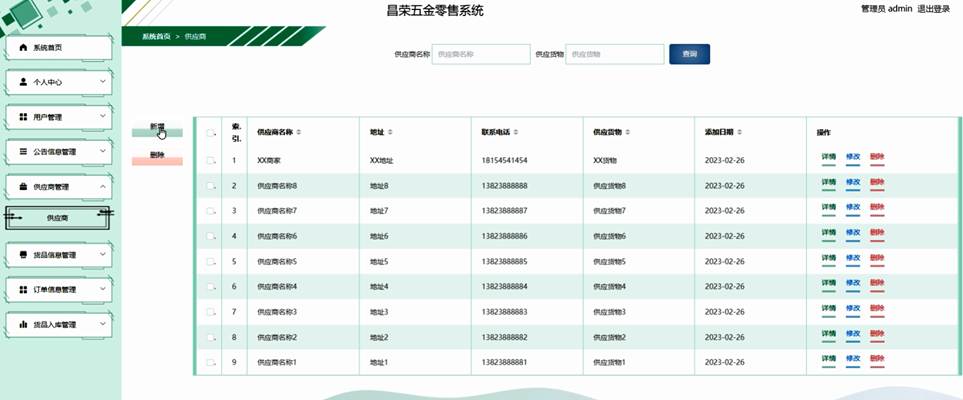963x400 pixels.
Task: Click 系统首页 in the breadcrumb
Action: tap(156, 36)
